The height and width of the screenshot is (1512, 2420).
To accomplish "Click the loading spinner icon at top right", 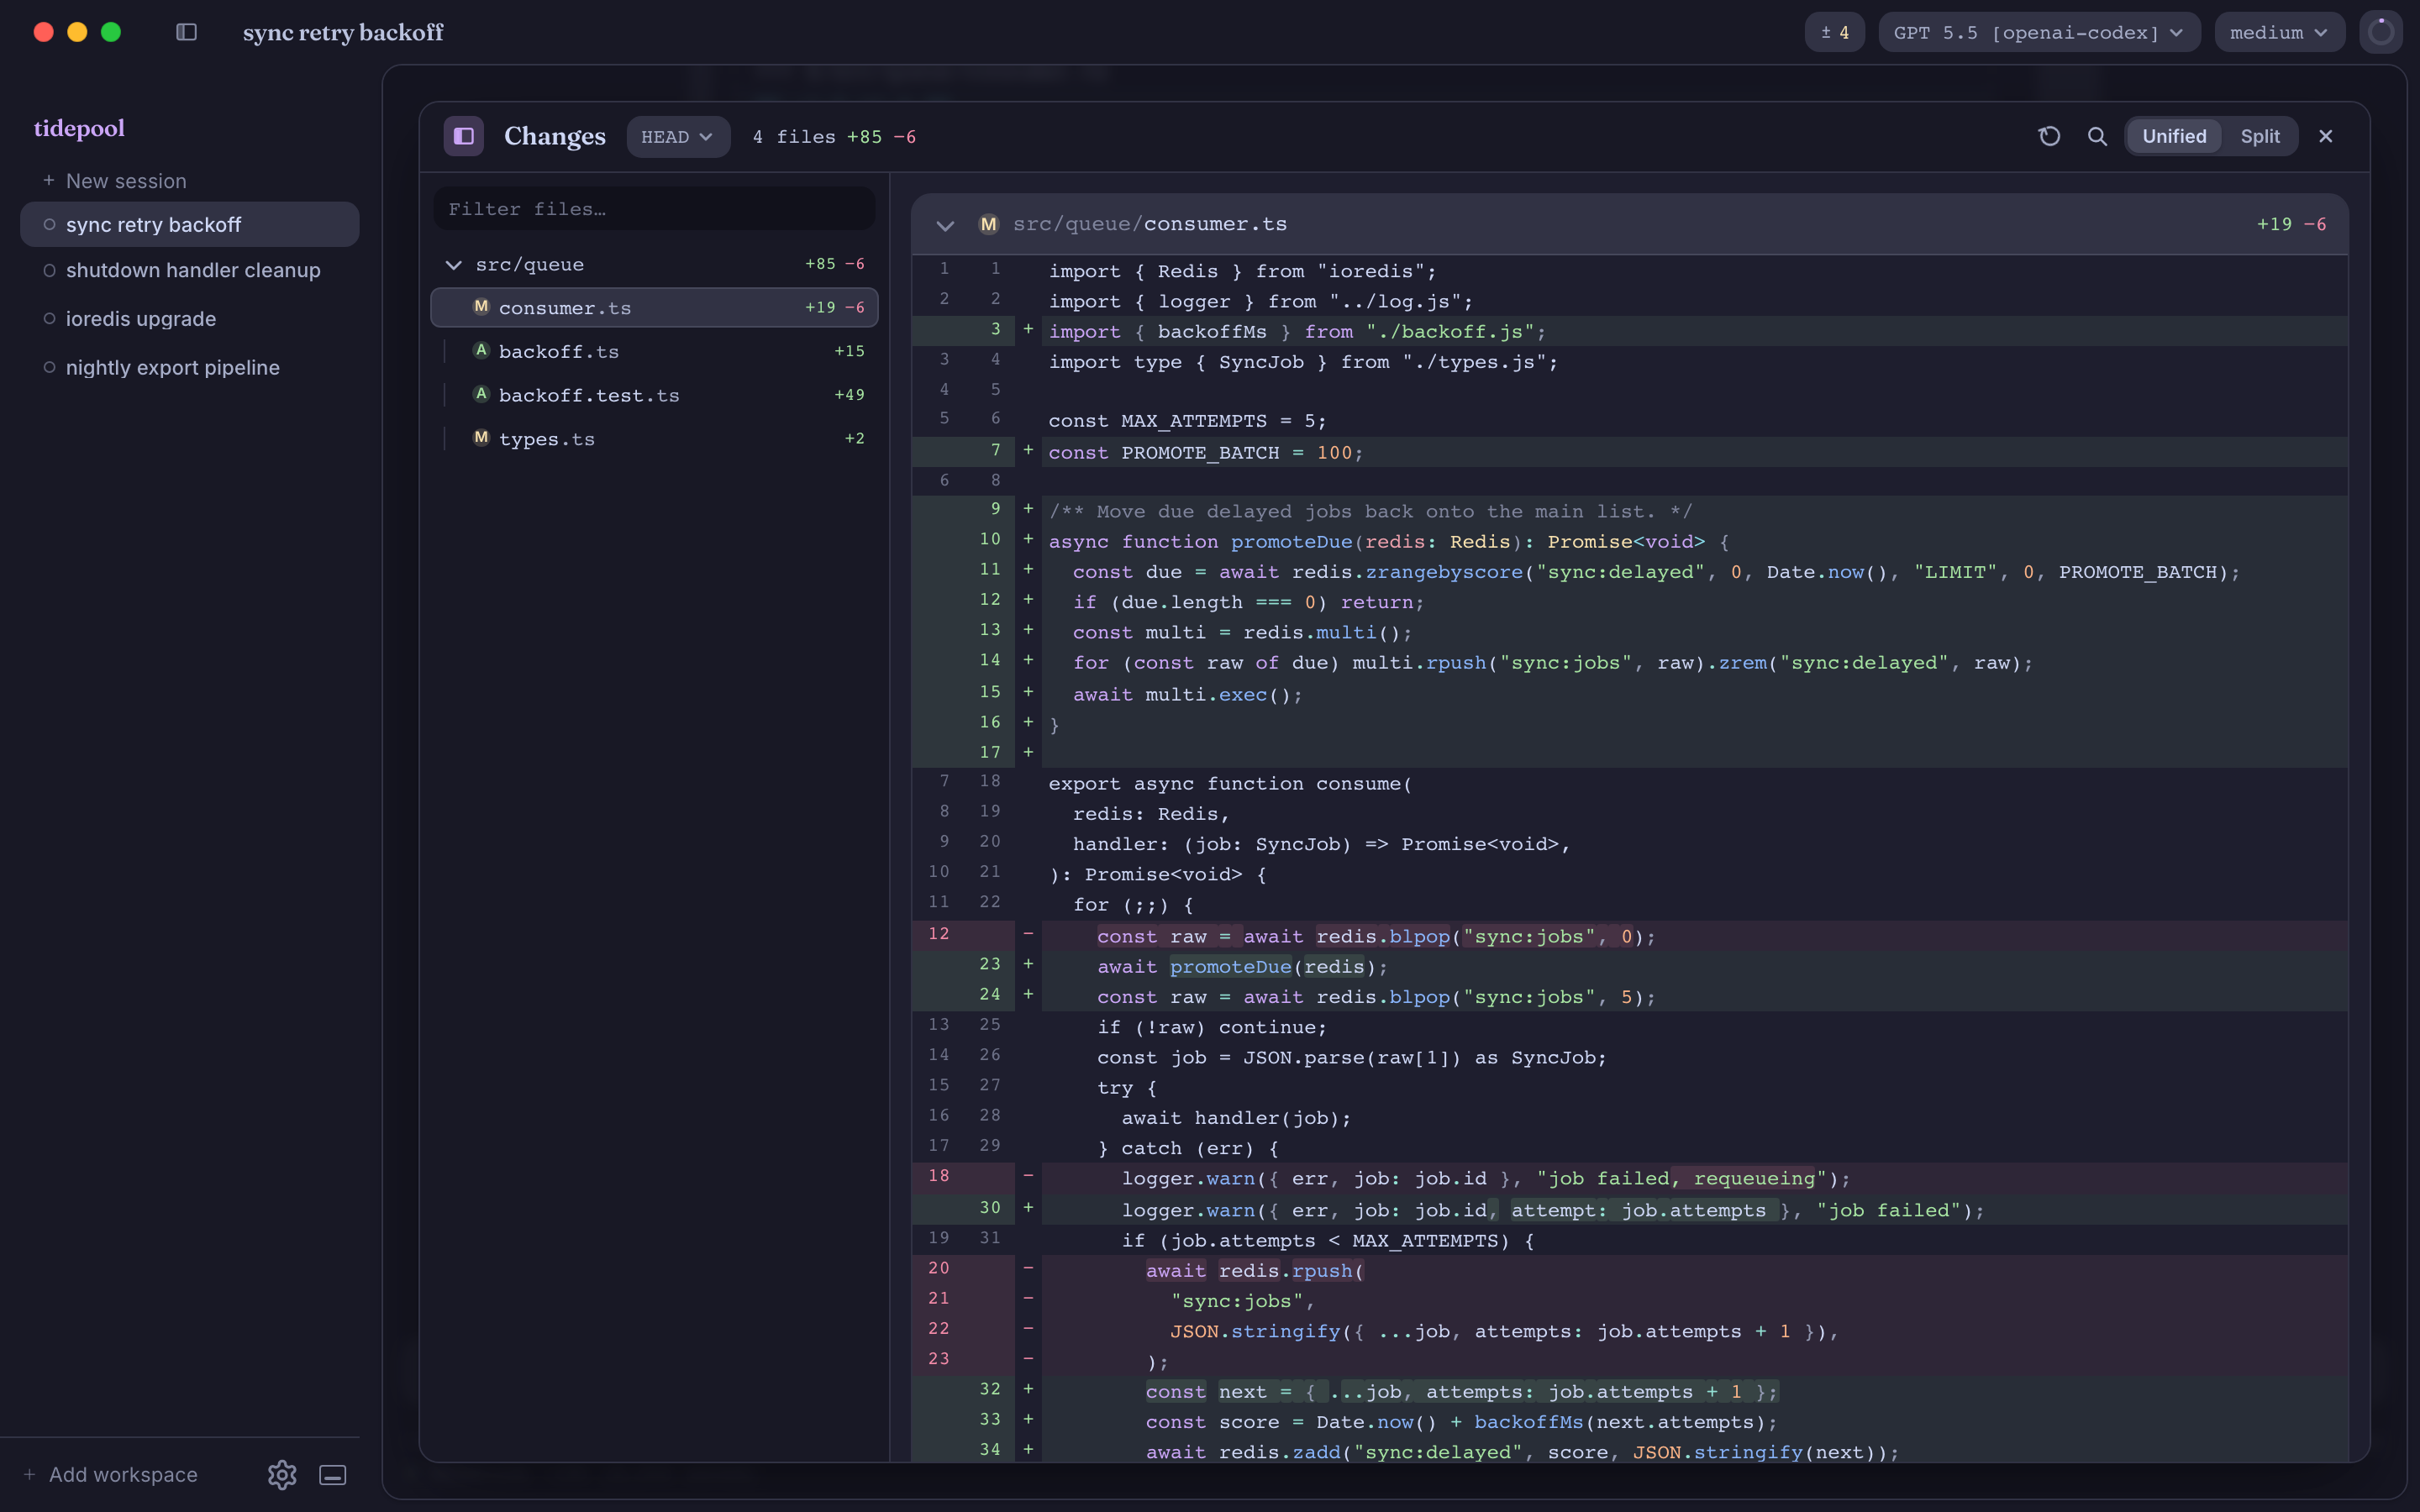I will coord(2381,32).
